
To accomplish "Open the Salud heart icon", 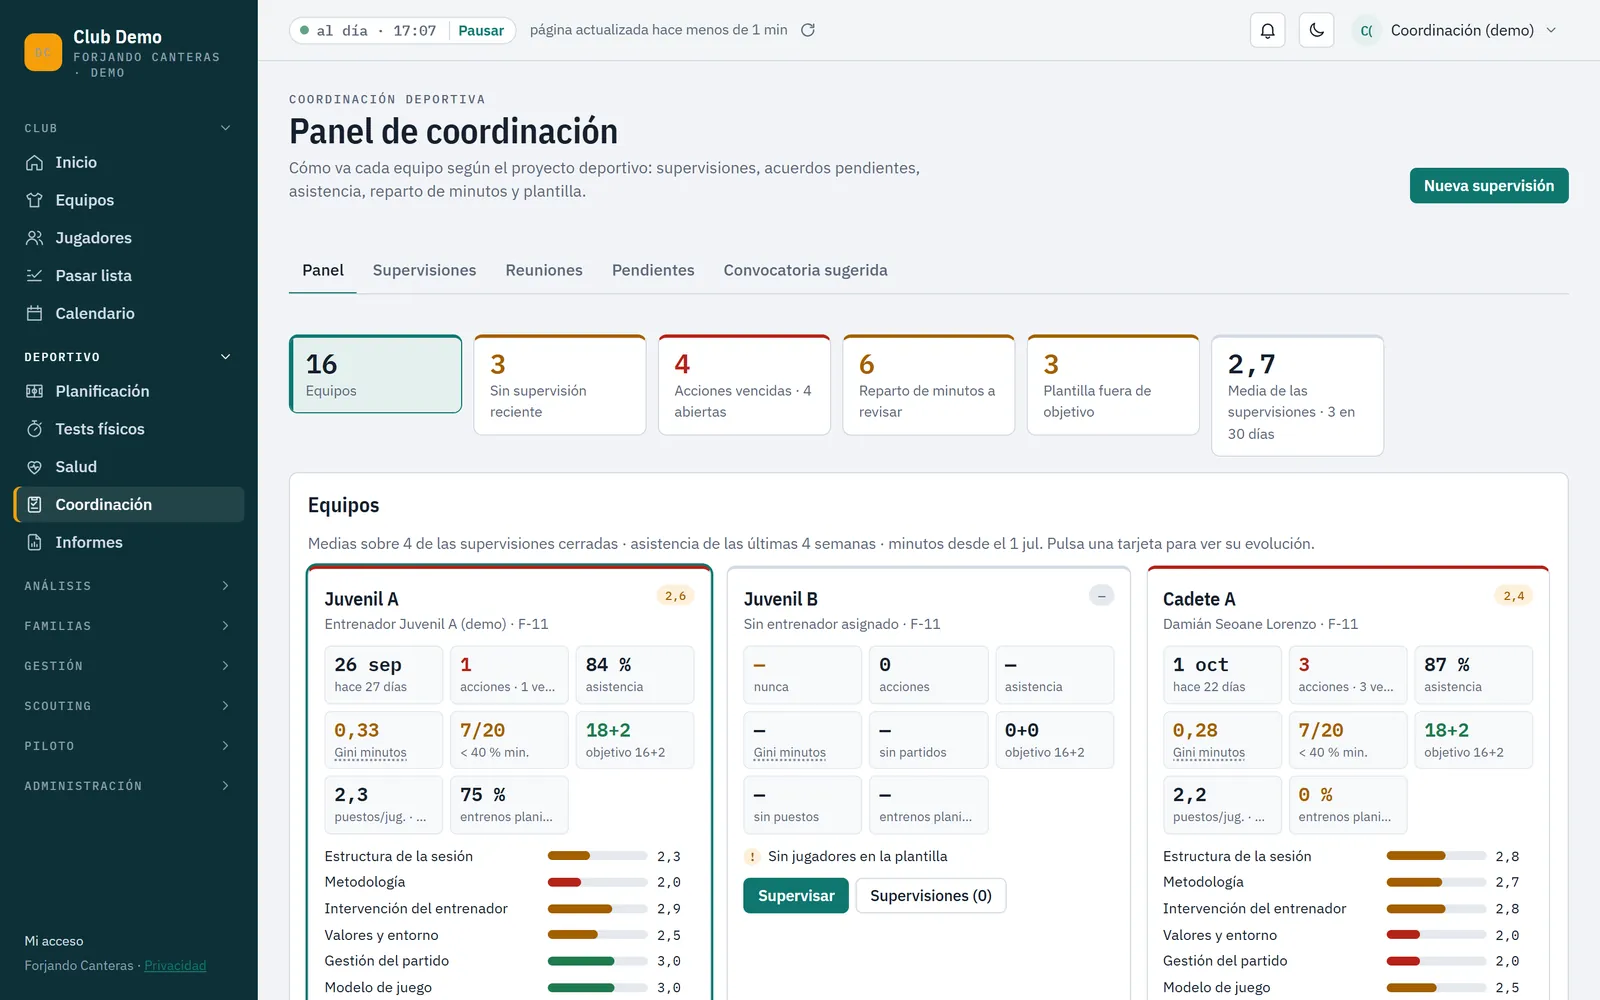I will (34, 467).
